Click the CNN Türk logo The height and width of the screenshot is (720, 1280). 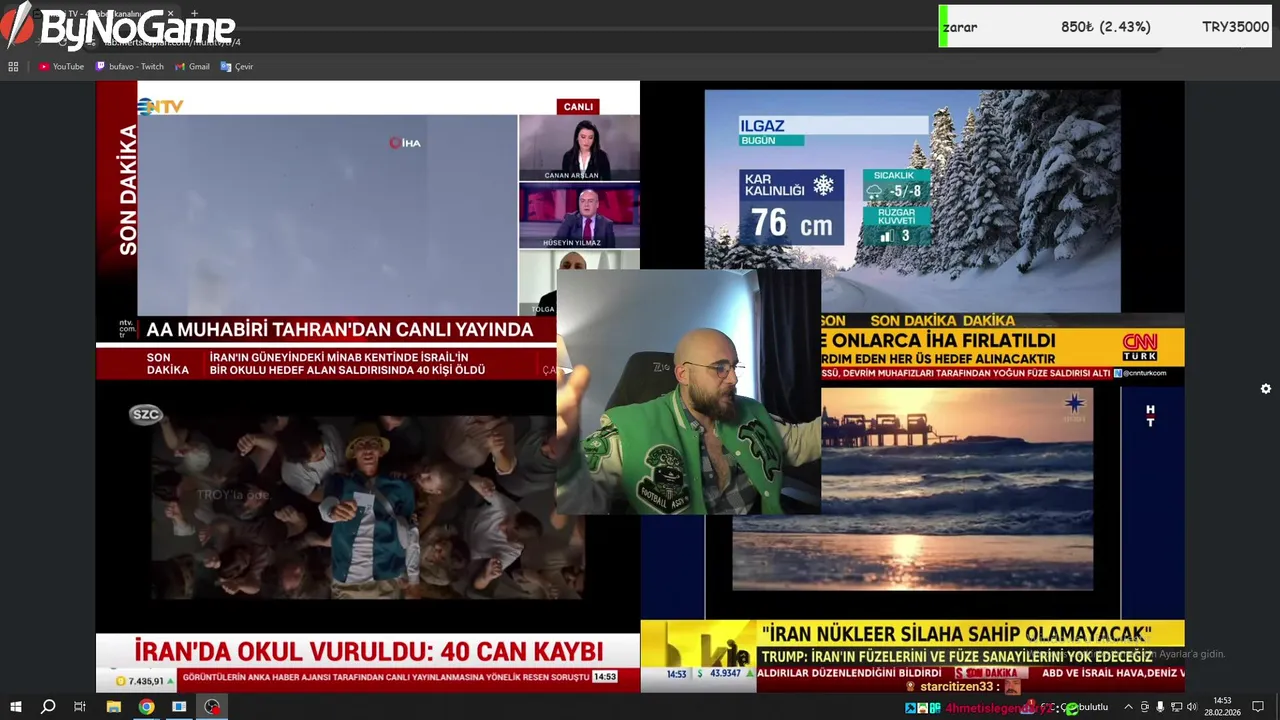pyautogui.click(x=1140, y=347)
